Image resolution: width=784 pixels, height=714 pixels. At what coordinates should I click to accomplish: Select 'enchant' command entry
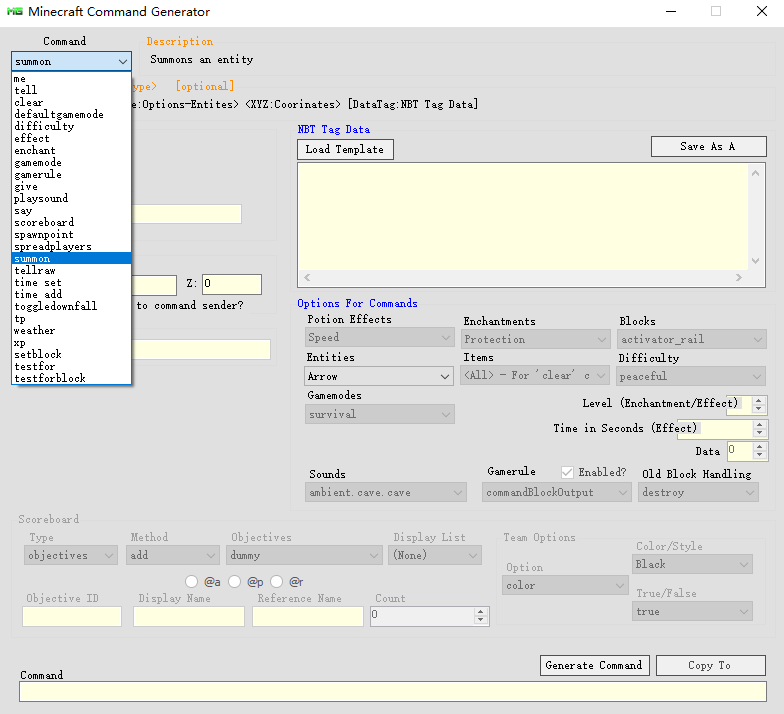point(72,150)
